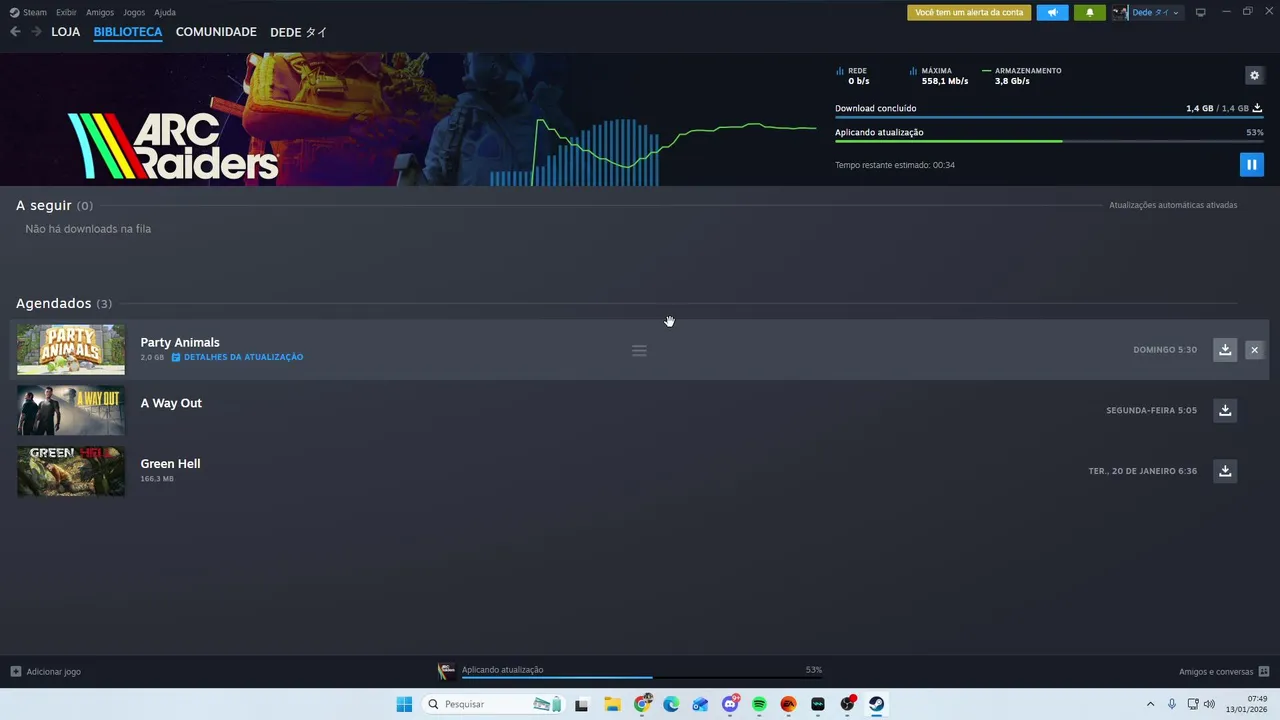The width and height of the screenshot is (1280, 720).
Task: Switch to the LOJA tab
Action: pyautogui.click(x=65, y=32)
